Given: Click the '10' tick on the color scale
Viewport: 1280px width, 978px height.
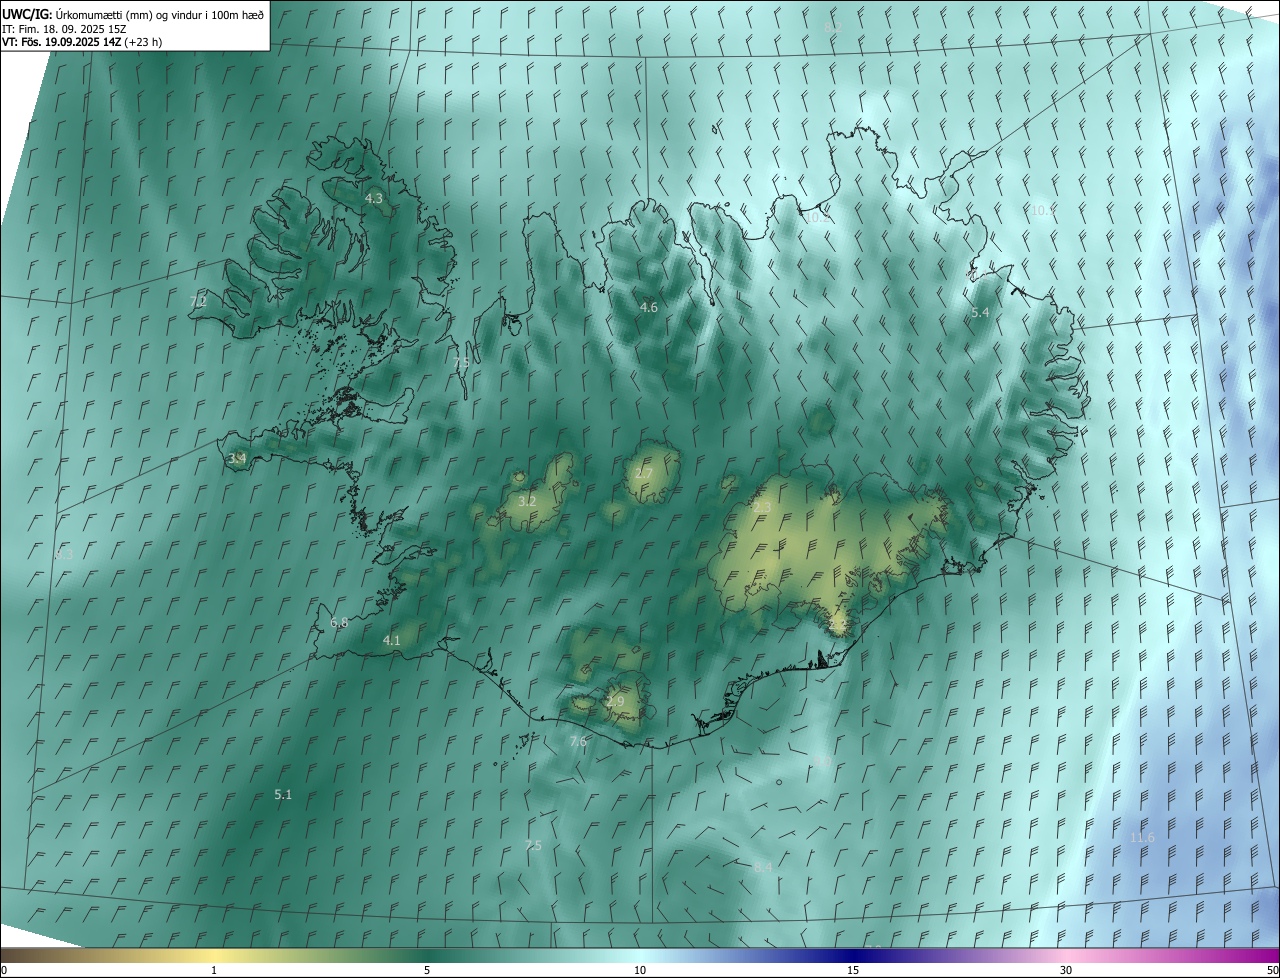Looking at the screenshot, I should (640, 970).
